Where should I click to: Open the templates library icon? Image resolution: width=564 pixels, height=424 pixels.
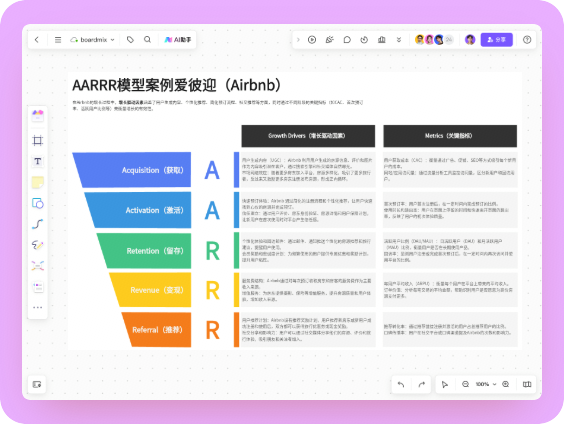pyautogui.click(x=38, y=116)
